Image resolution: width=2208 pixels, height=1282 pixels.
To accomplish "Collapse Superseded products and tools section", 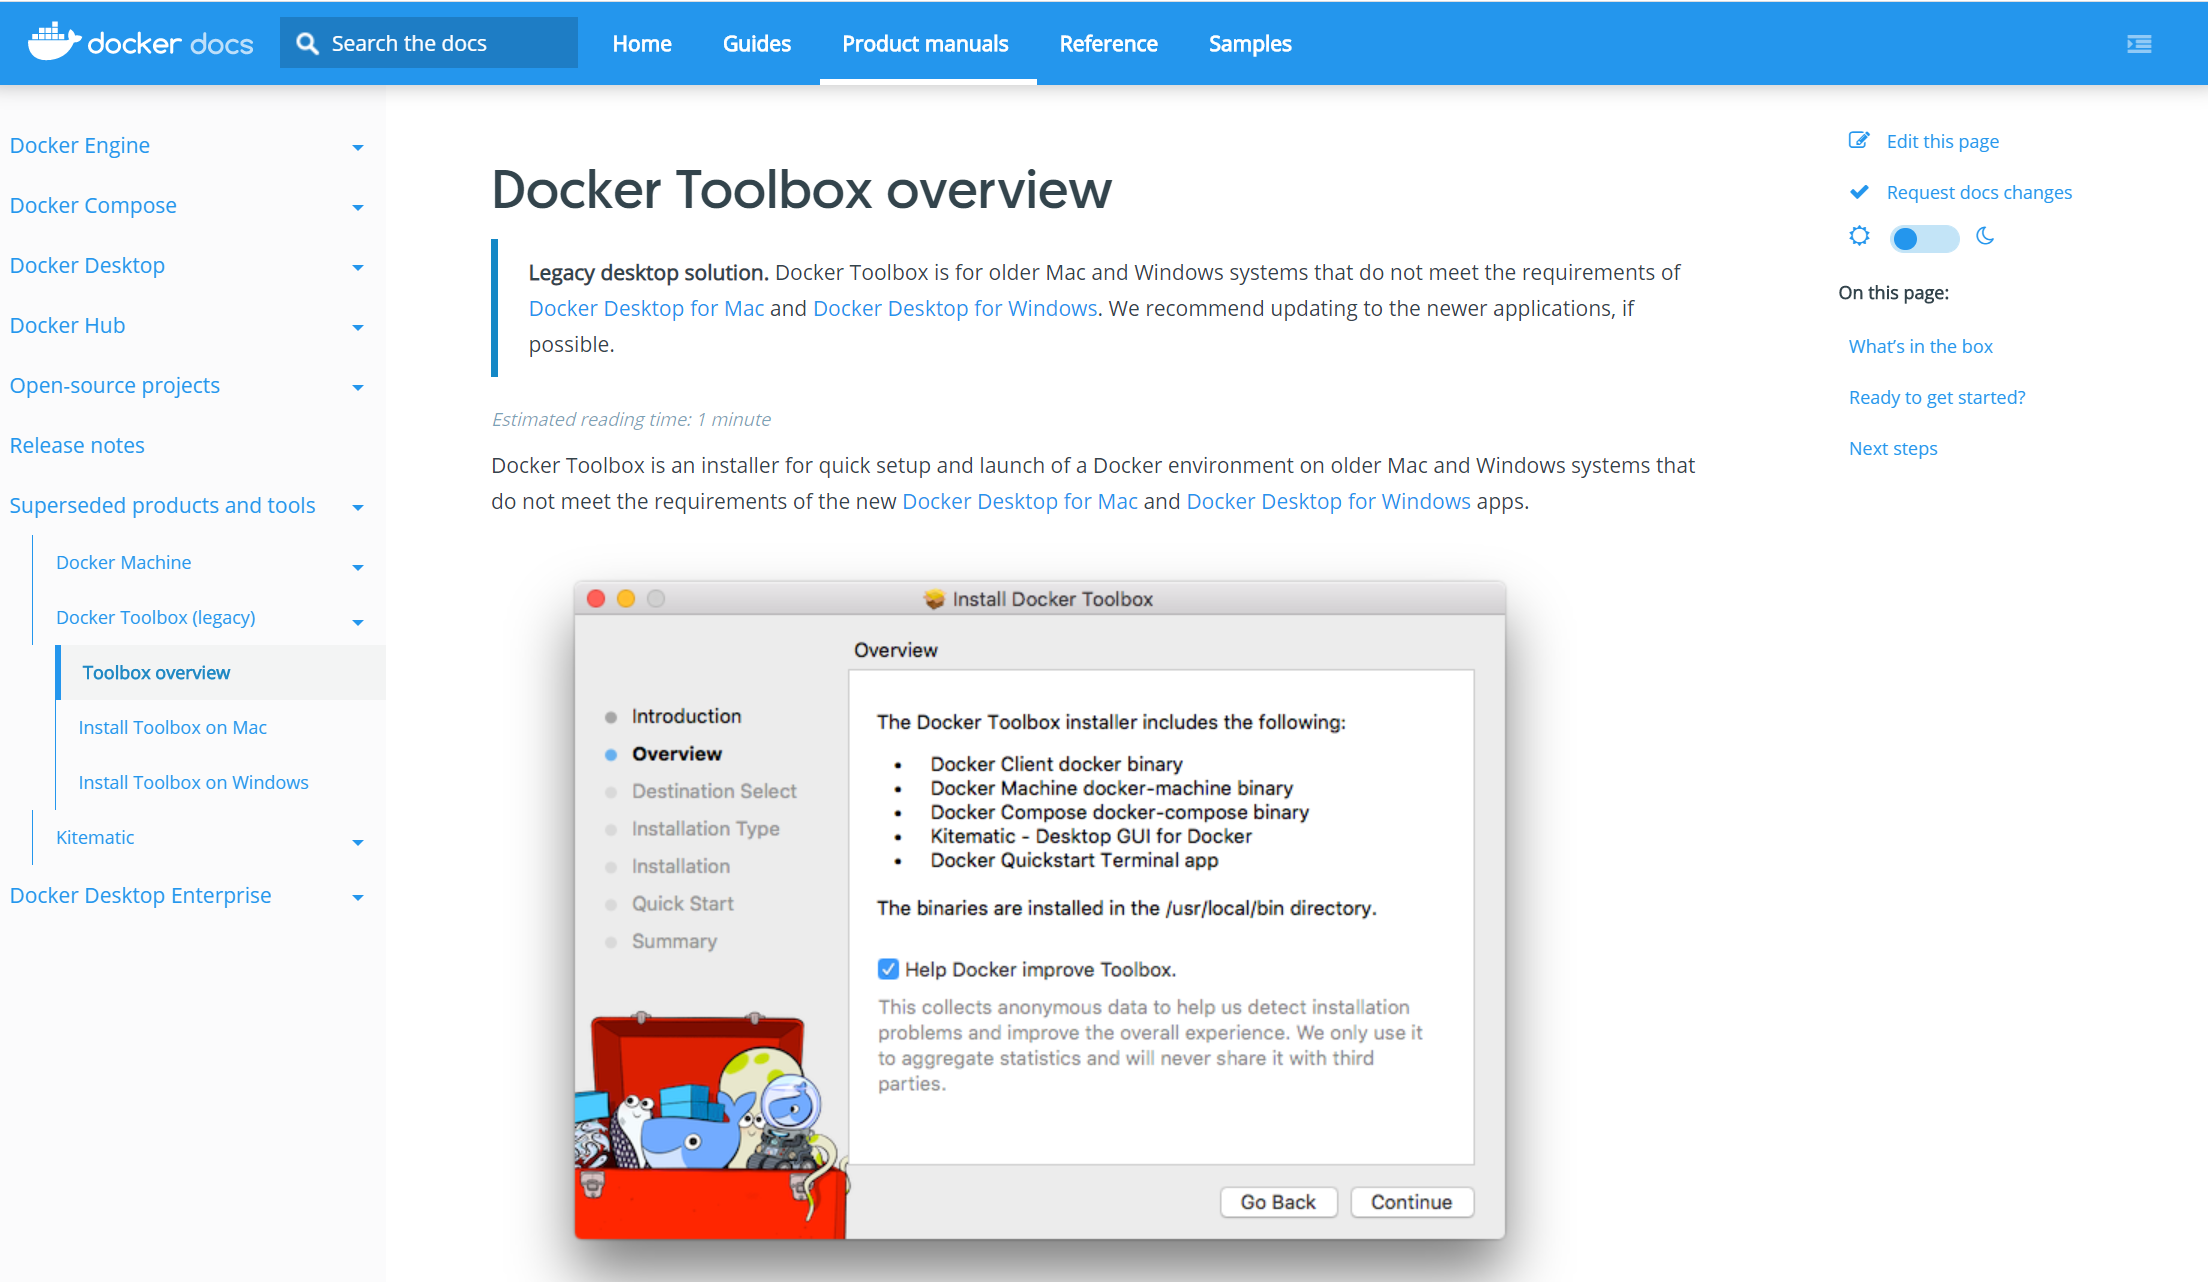I will pyautogui.click(x=358, y=507).
